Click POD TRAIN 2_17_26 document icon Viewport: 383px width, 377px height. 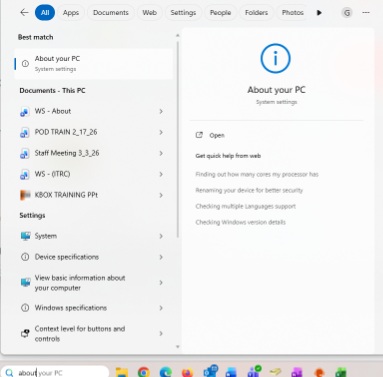pos(24,133)
